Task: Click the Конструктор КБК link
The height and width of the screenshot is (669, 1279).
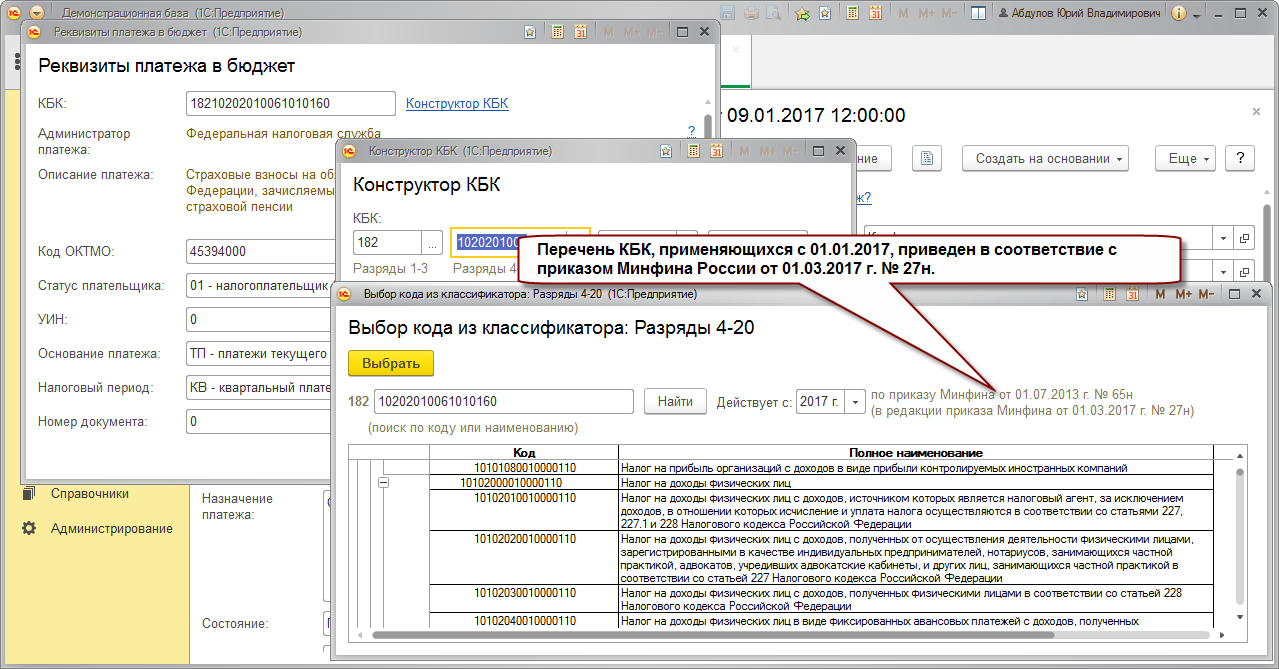Action: pos(457,103)
